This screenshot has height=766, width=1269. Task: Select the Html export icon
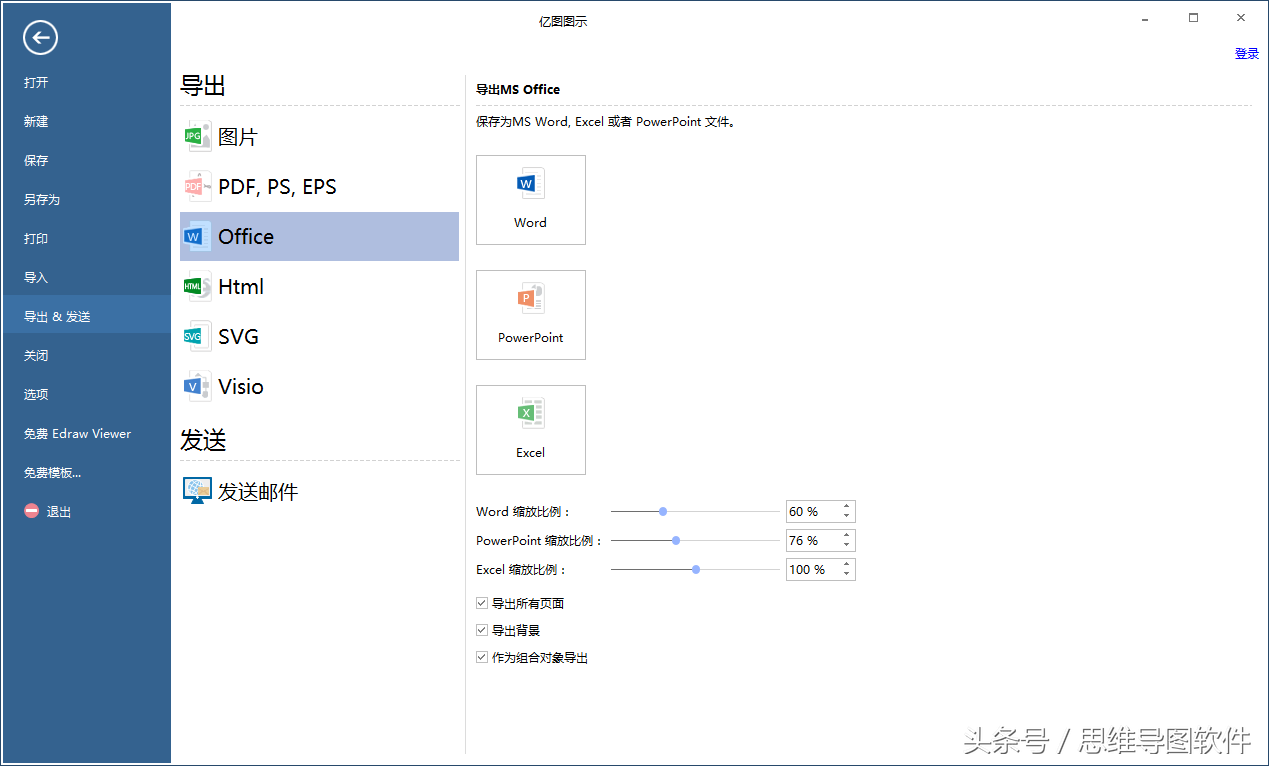coord(197,287)
